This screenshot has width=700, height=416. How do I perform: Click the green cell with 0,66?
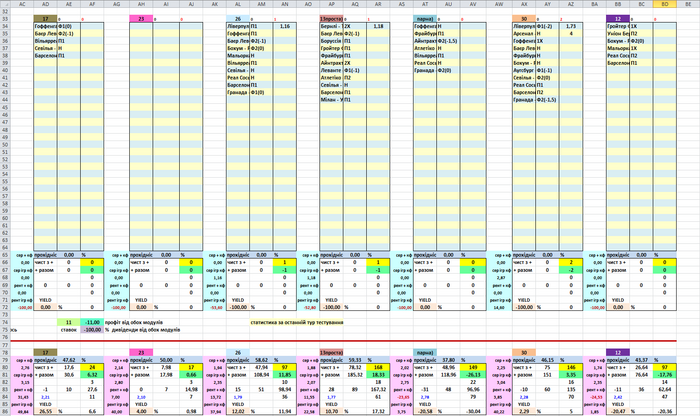[191, 375]
